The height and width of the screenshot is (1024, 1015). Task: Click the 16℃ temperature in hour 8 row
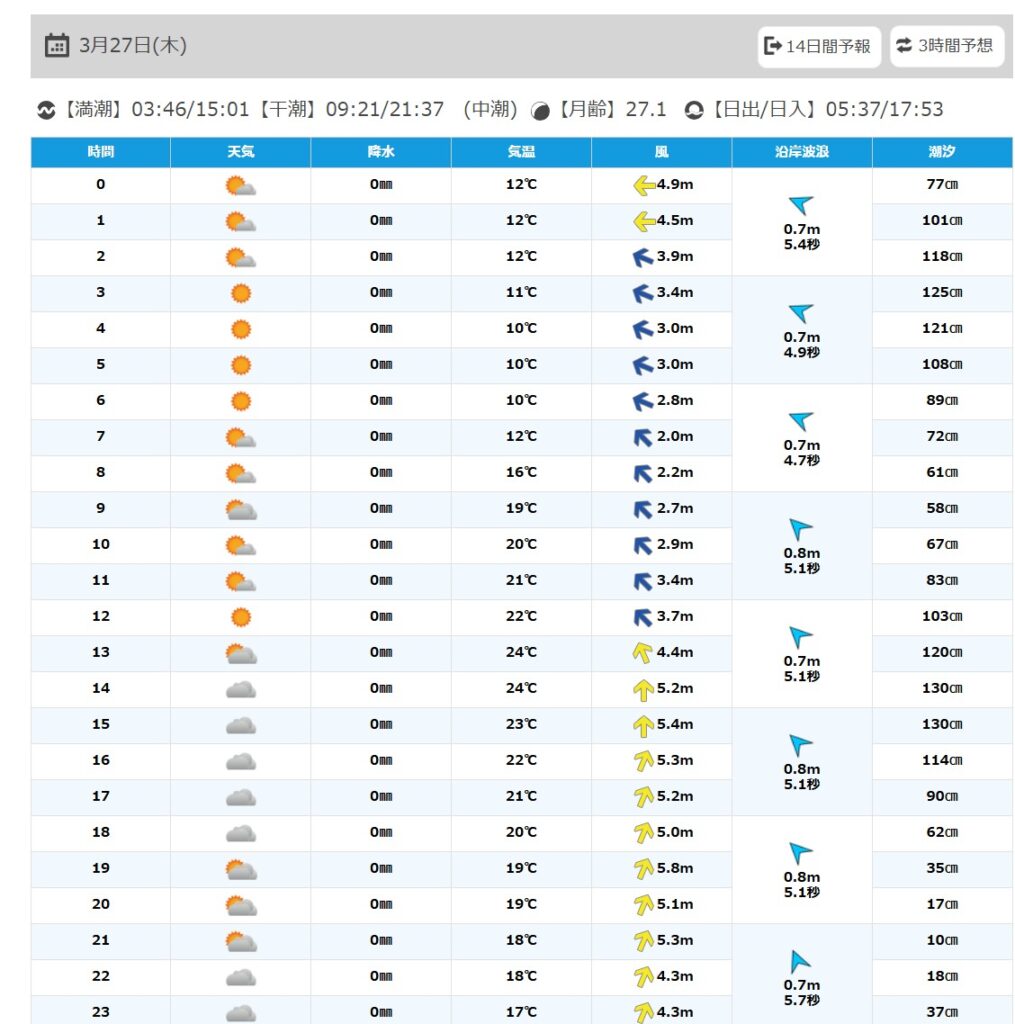point(521,472)
